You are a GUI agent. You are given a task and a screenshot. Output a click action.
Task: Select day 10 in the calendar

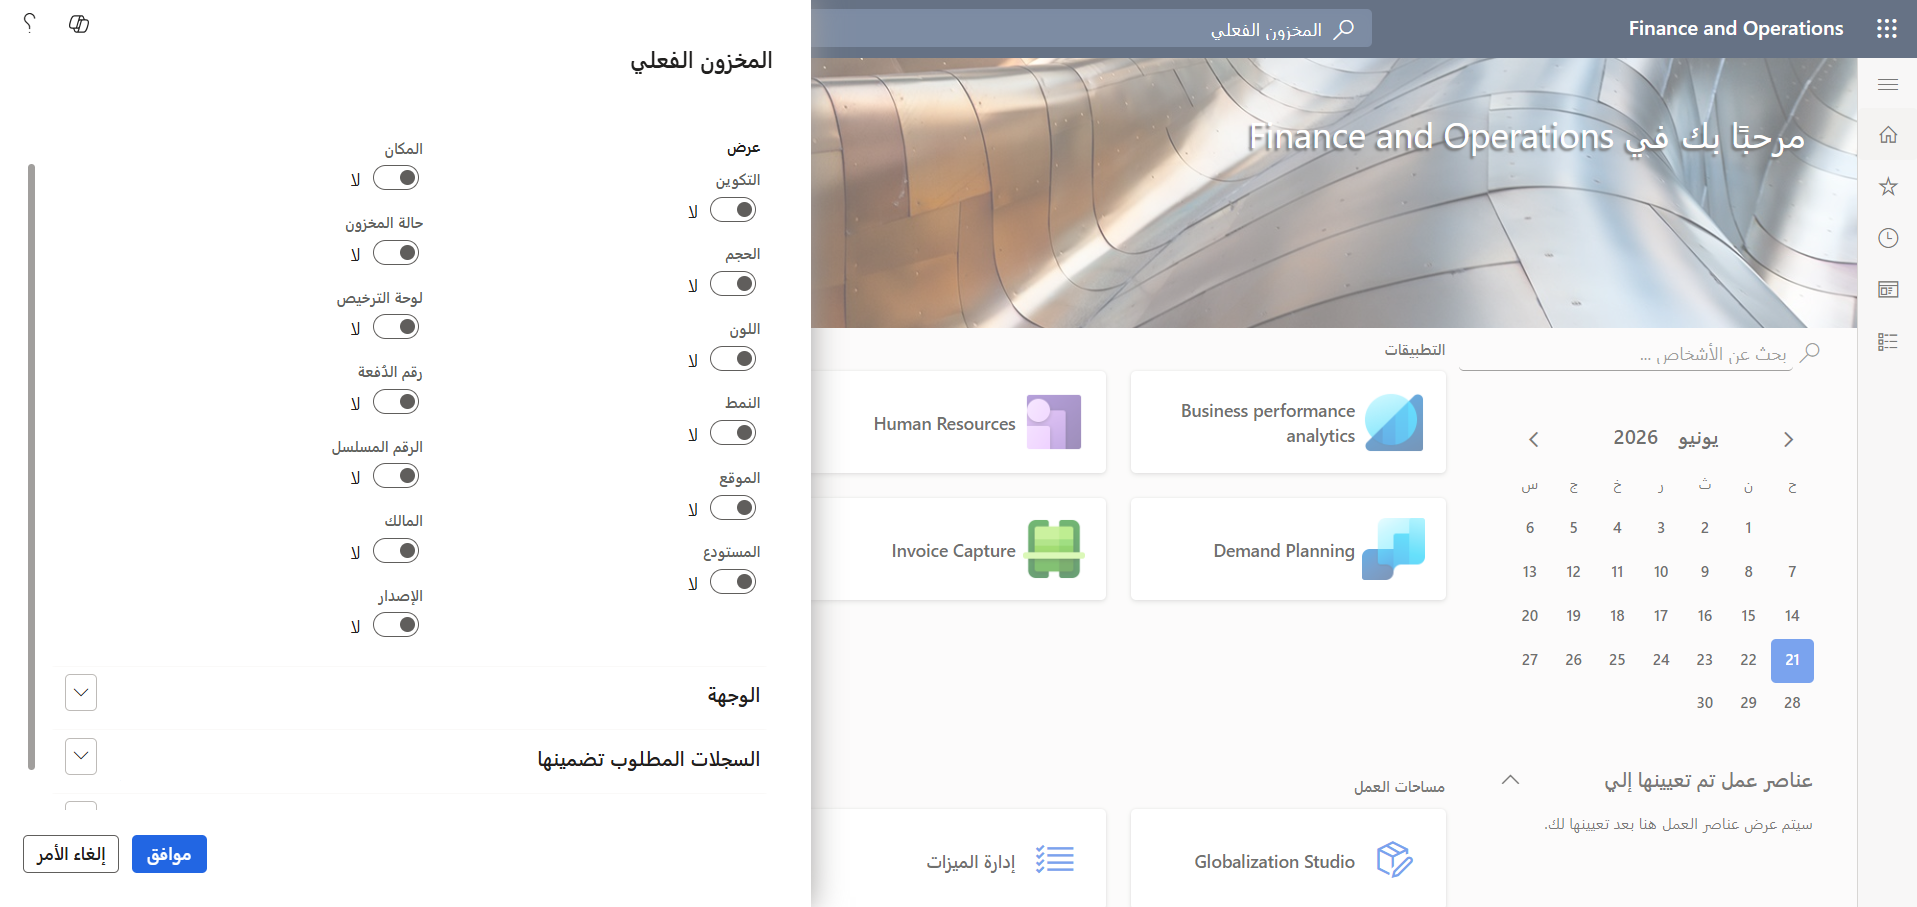click(1661, 572)
